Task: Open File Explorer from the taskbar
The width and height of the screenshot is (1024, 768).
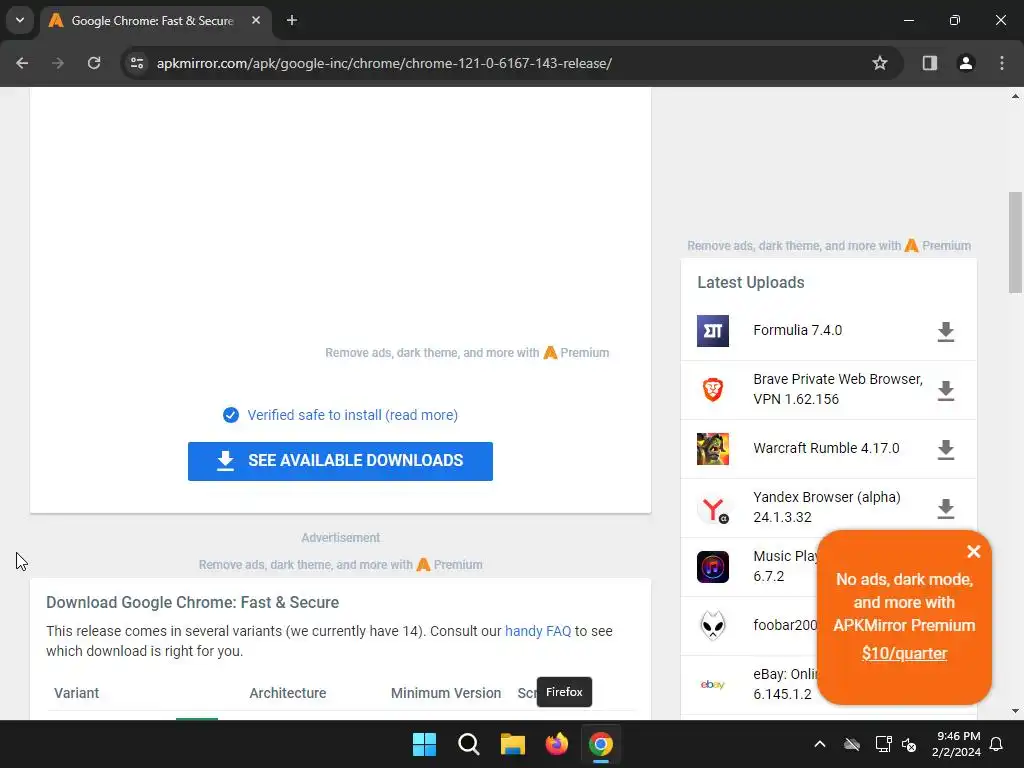Action: (513, 744)
